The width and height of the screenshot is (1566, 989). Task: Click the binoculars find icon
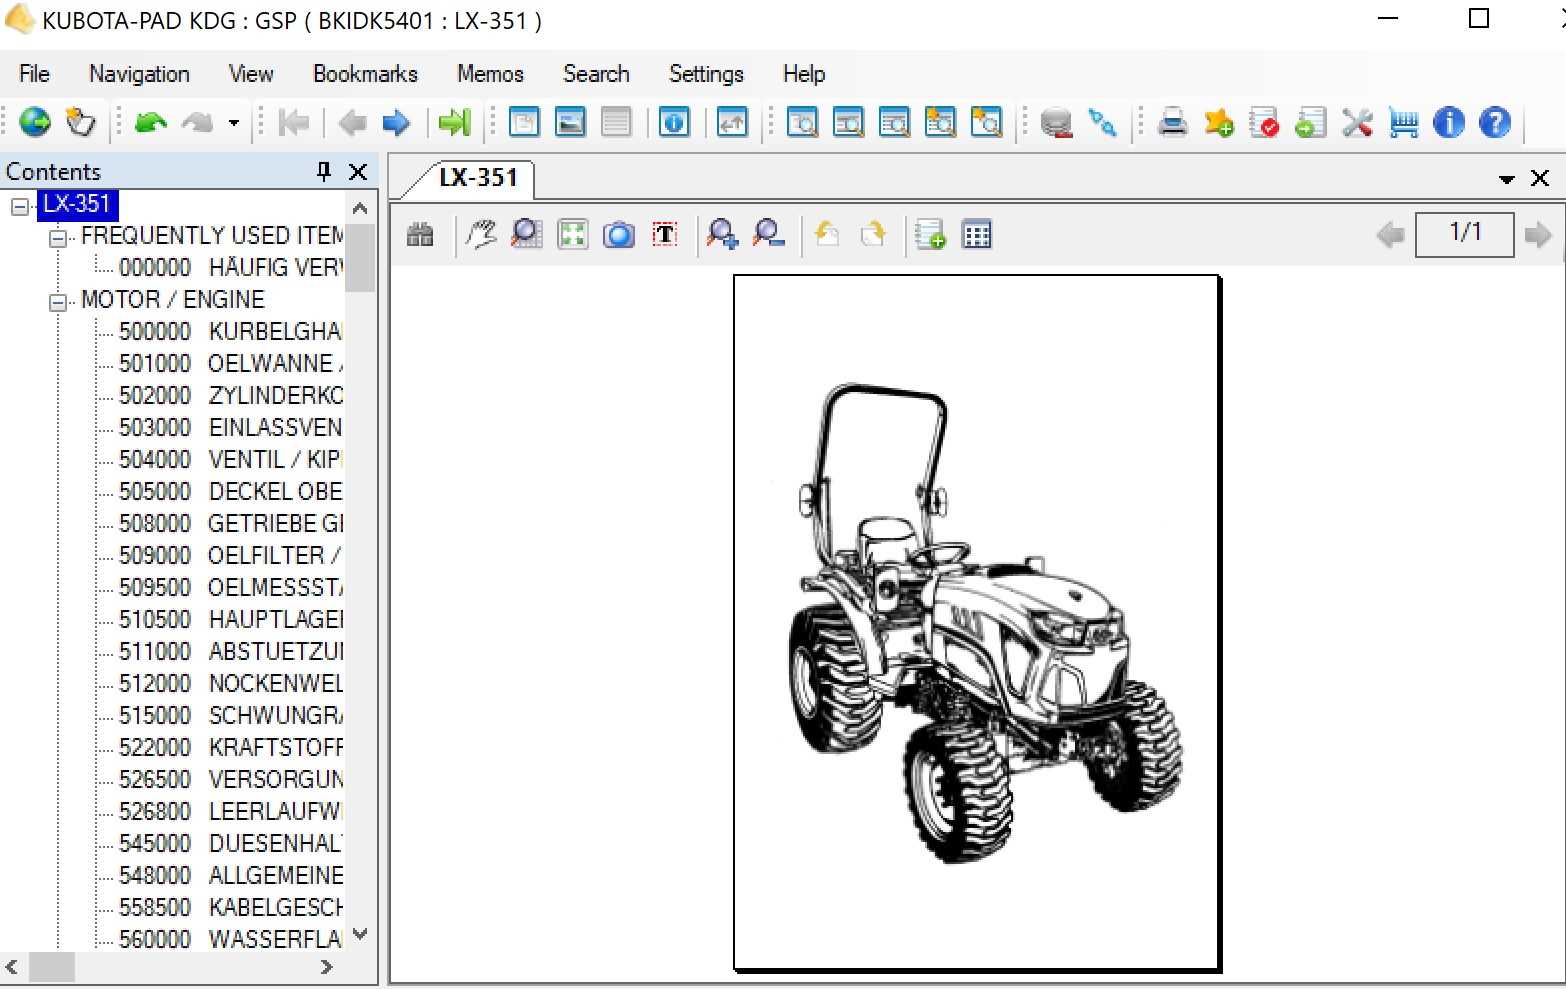point(420,235)
